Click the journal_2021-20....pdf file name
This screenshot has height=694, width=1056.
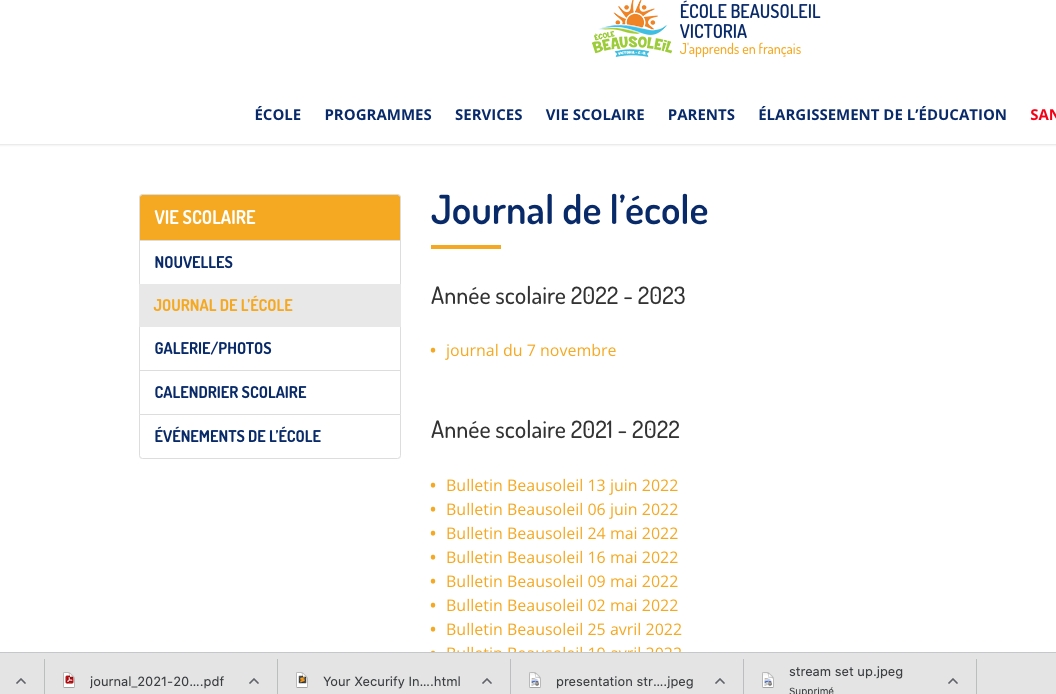[x=156, y=681]
